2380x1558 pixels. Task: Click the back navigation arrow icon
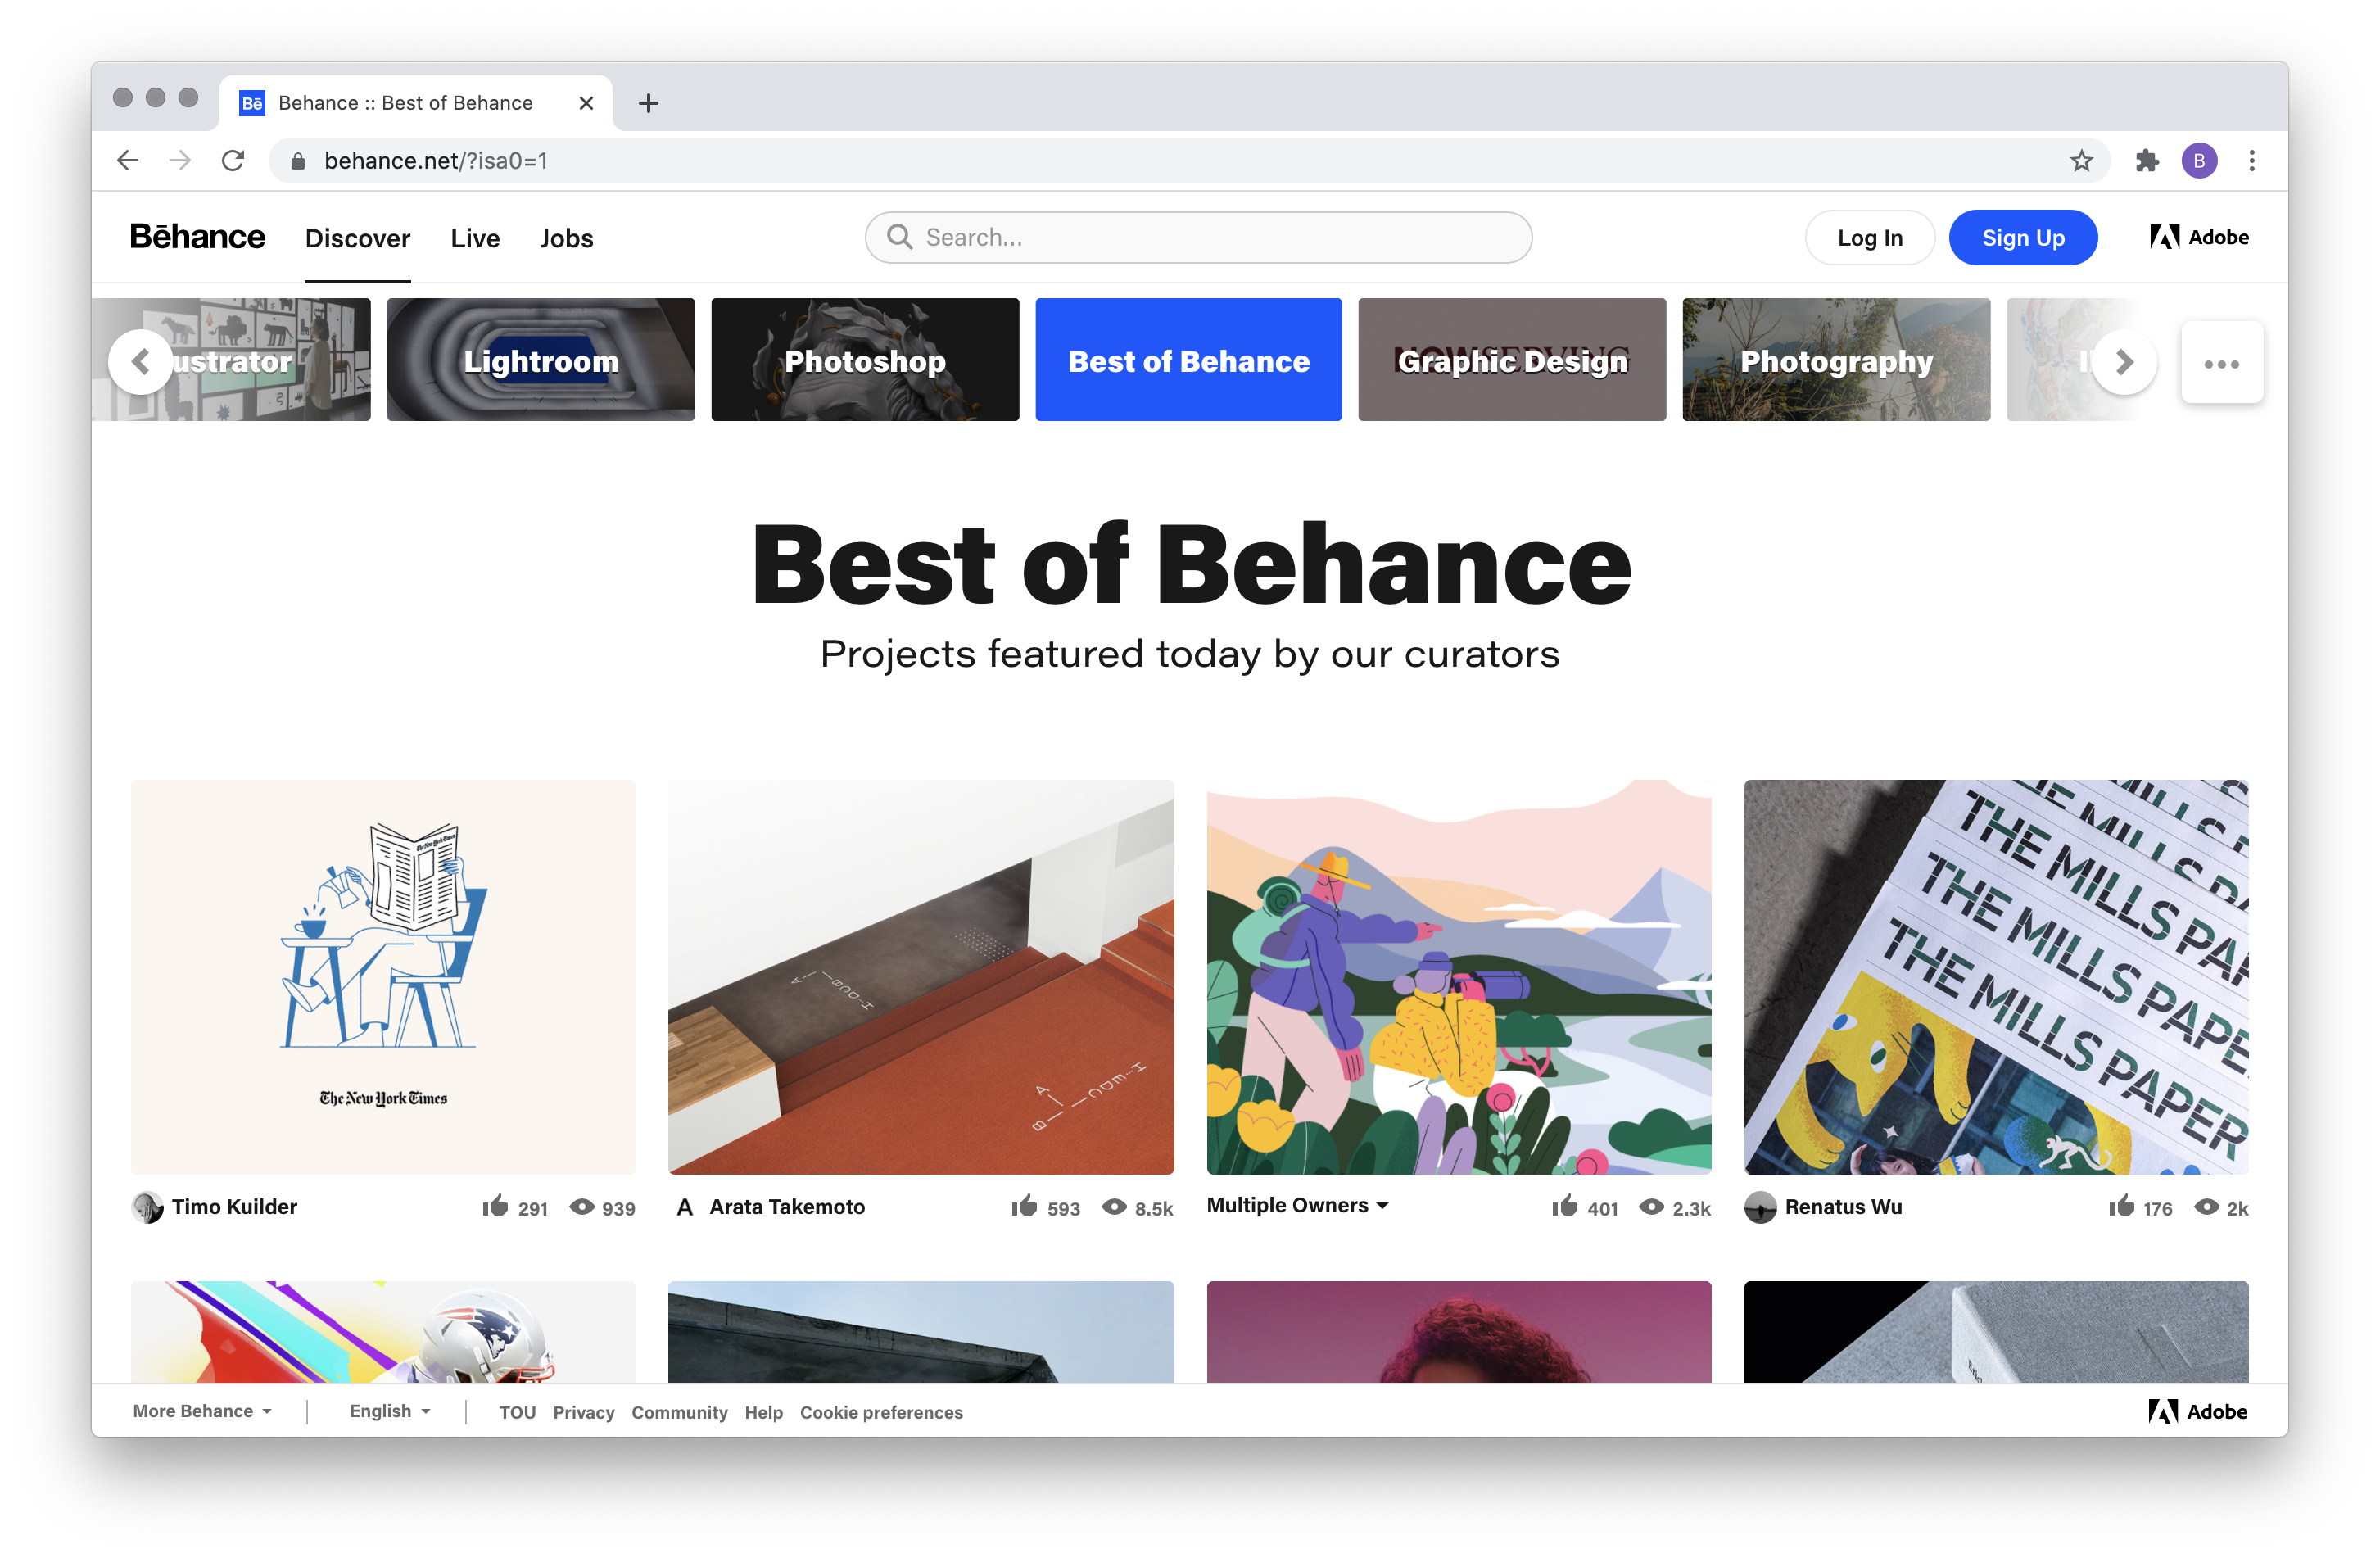coord(130,161)
